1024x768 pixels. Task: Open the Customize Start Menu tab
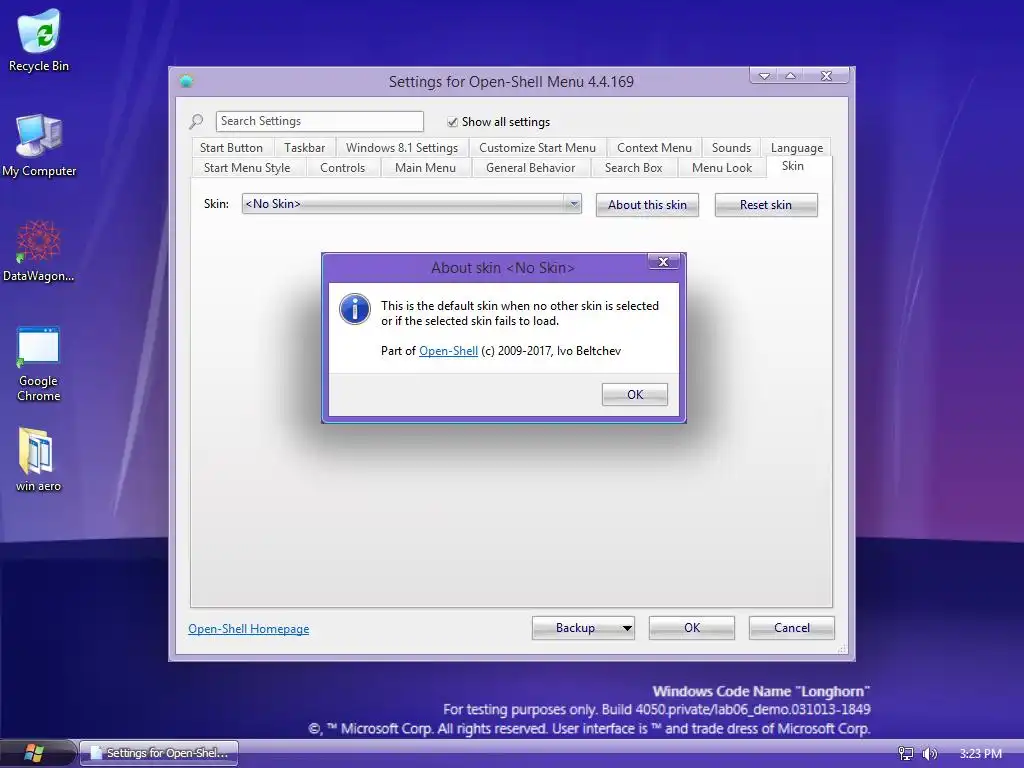537,148
